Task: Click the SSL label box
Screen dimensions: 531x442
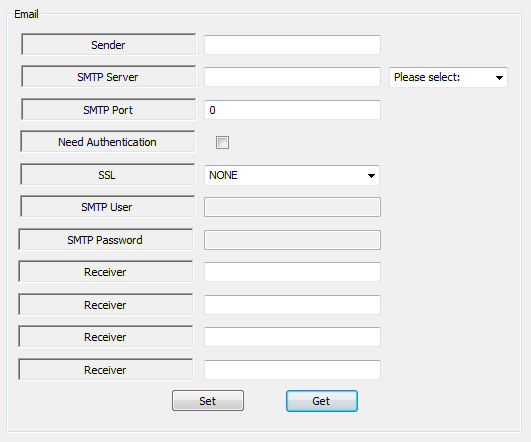Action: pyautogui.click(x=107, y=175)
